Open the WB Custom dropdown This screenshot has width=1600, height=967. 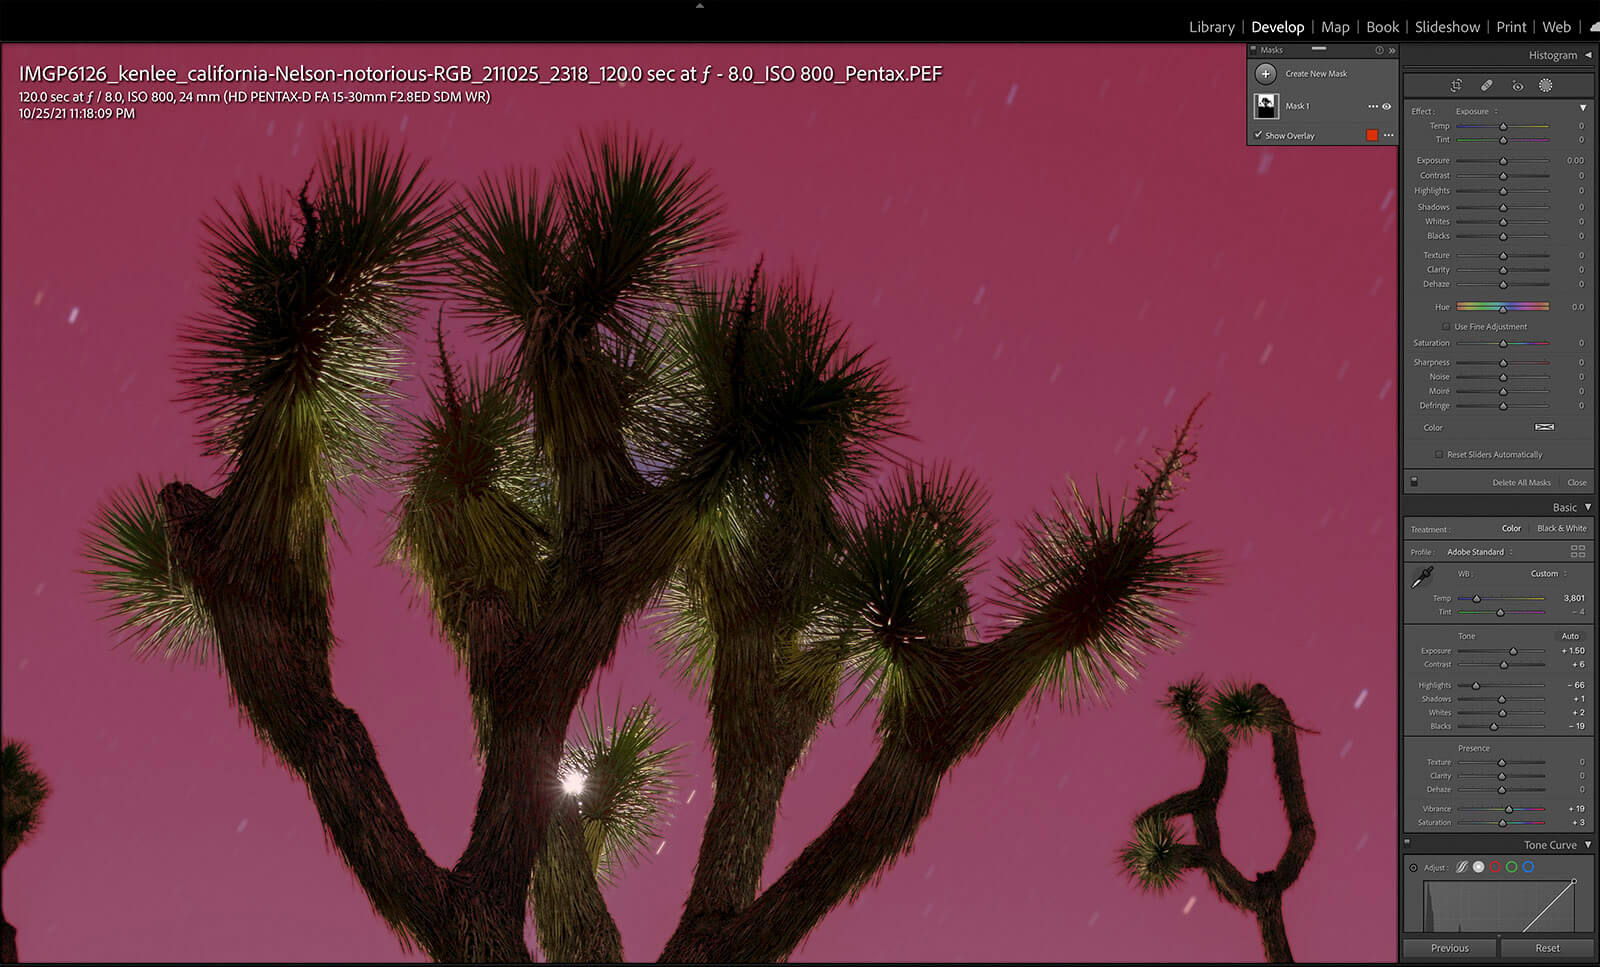pos(1548,574)
